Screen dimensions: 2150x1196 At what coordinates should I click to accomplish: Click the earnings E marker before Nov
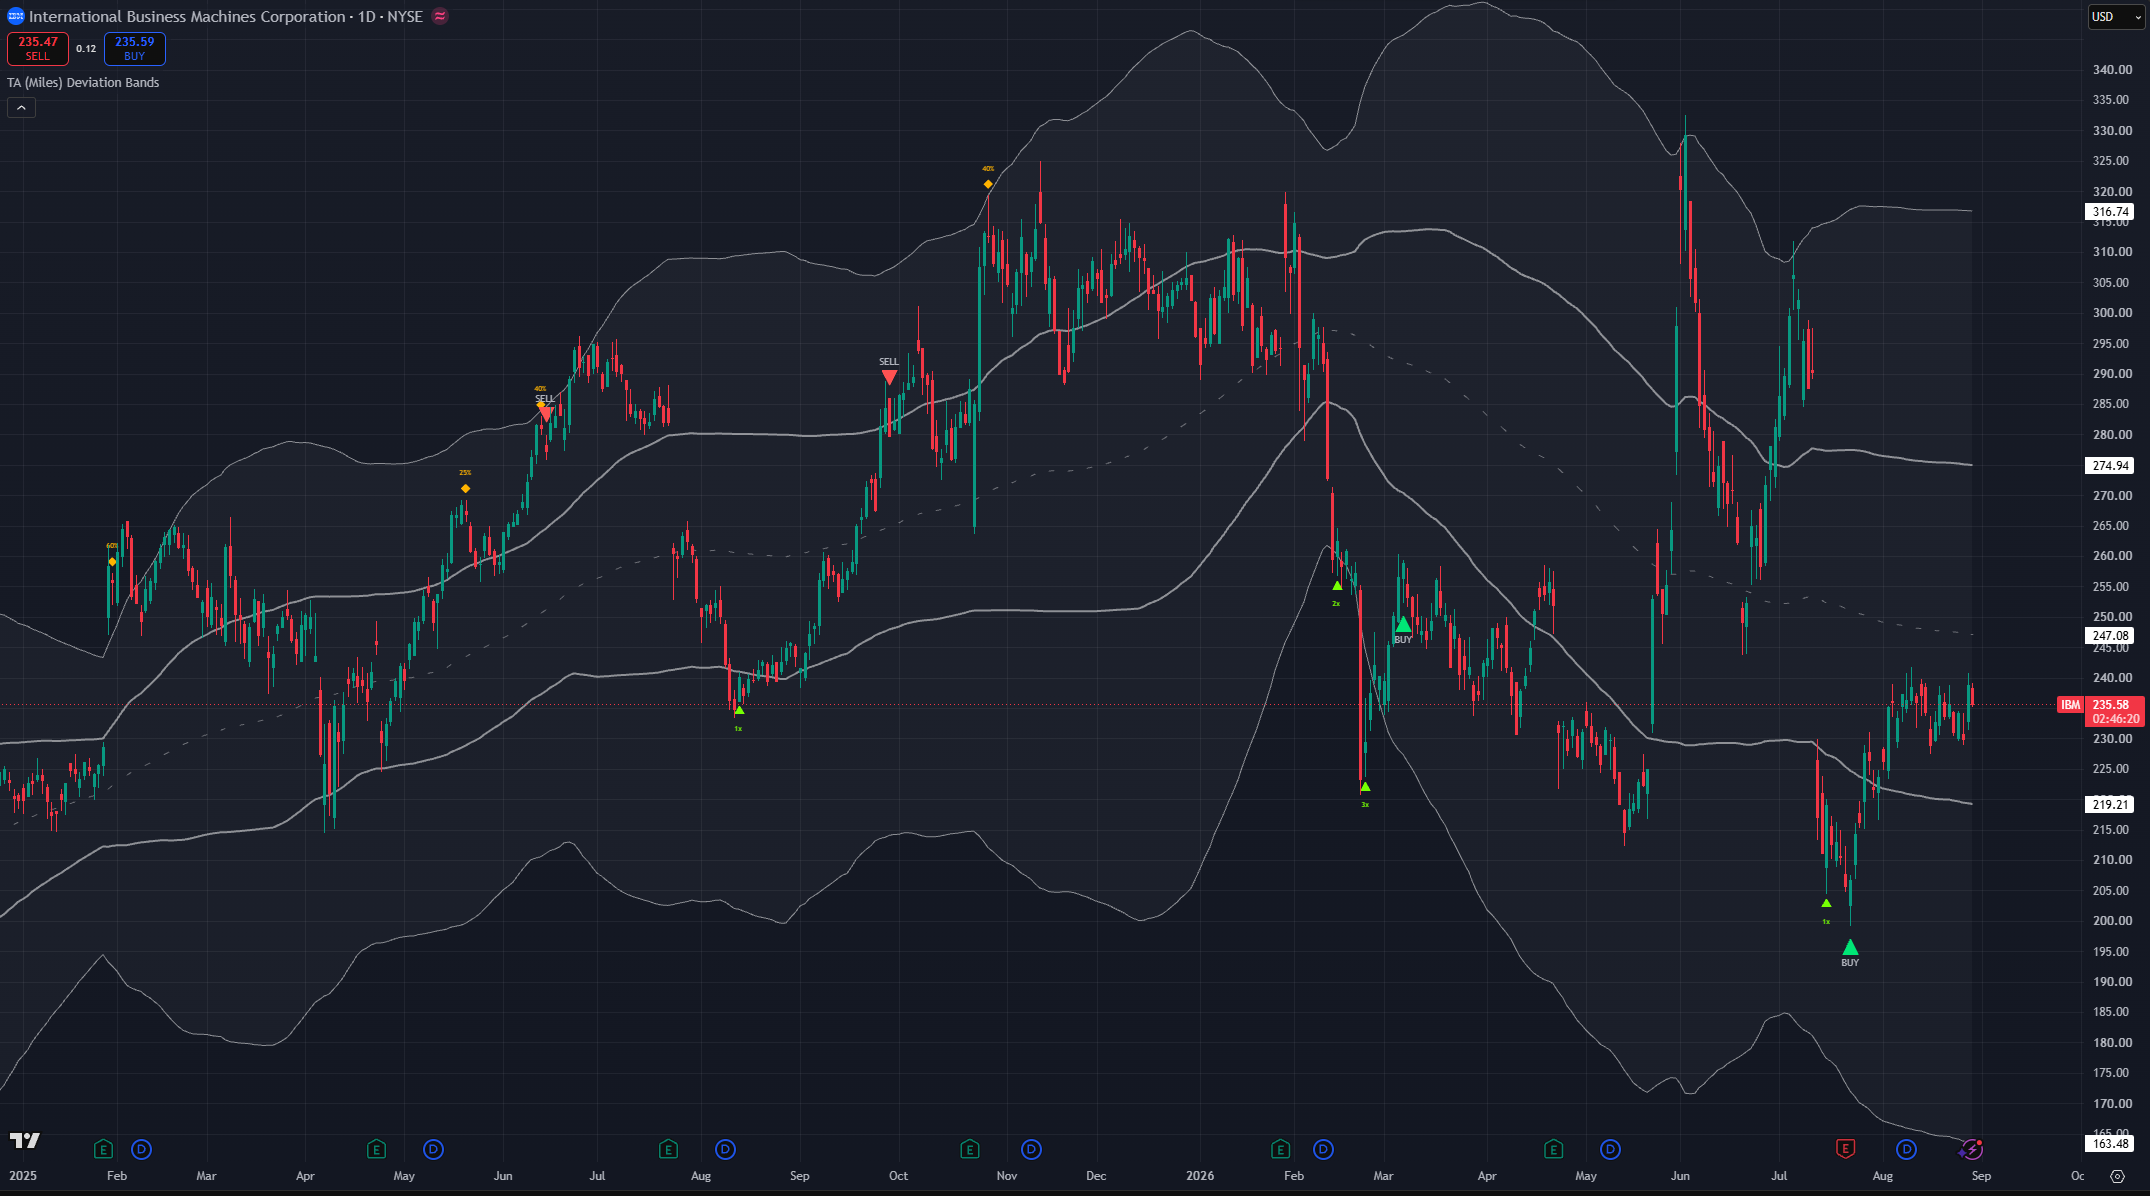[x=969, y=1149]
